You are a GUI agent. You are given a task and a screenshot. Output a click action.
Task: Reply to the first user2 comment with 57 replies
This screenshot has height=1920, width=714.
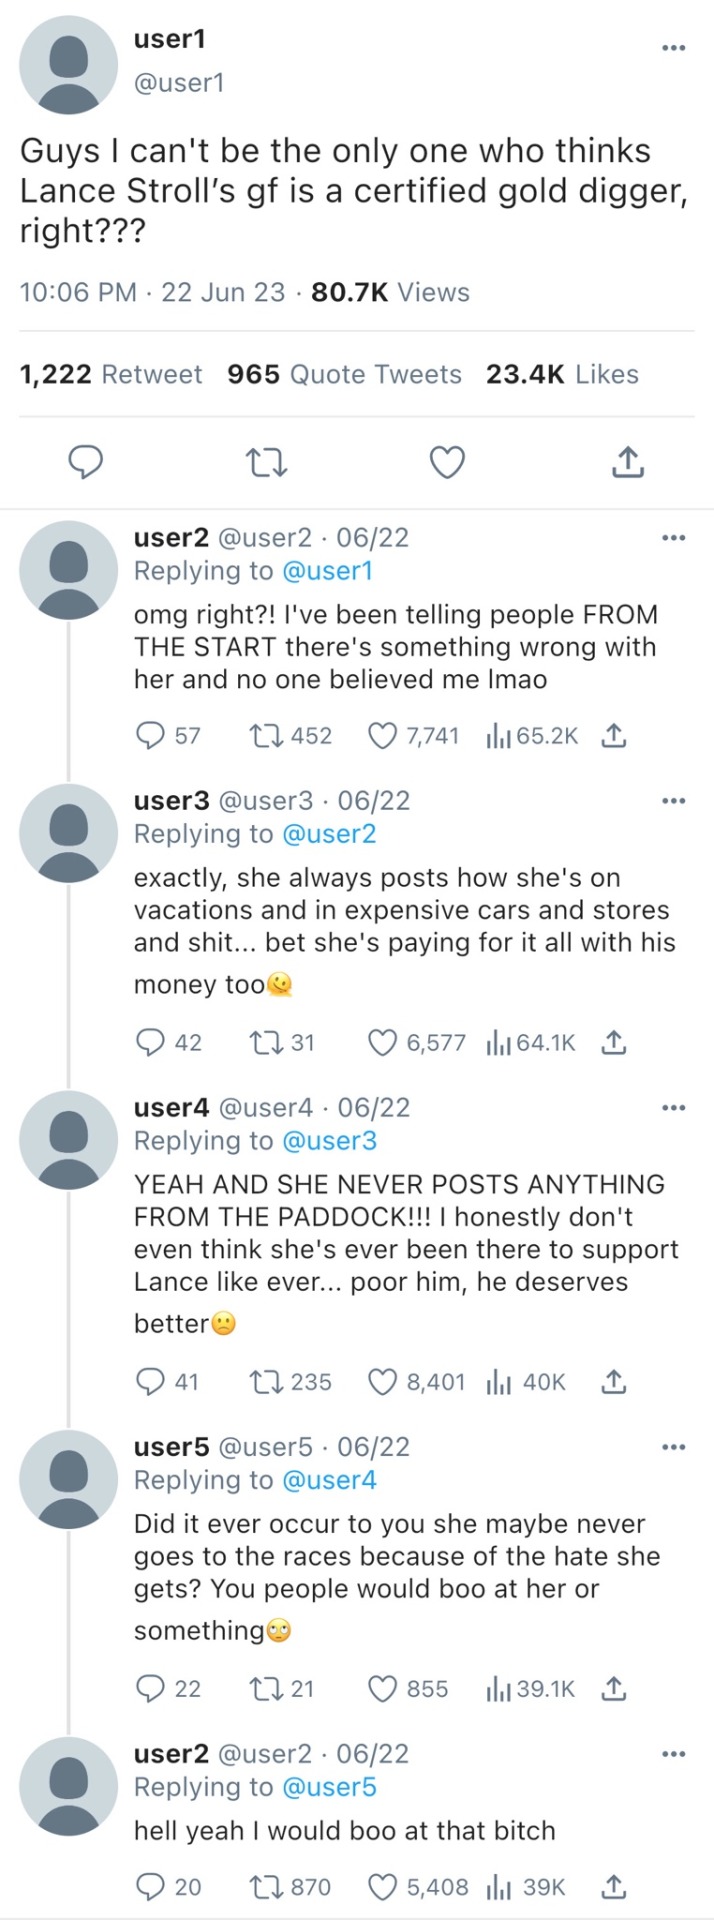(x=150, y=736)
